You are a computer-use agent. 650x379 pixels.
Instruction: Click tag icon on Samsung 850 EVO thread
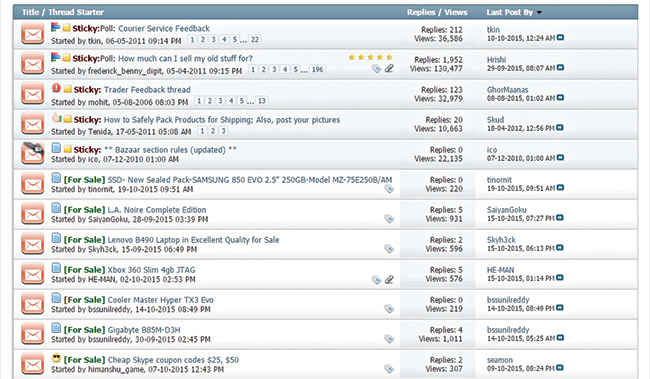point(389,189)
